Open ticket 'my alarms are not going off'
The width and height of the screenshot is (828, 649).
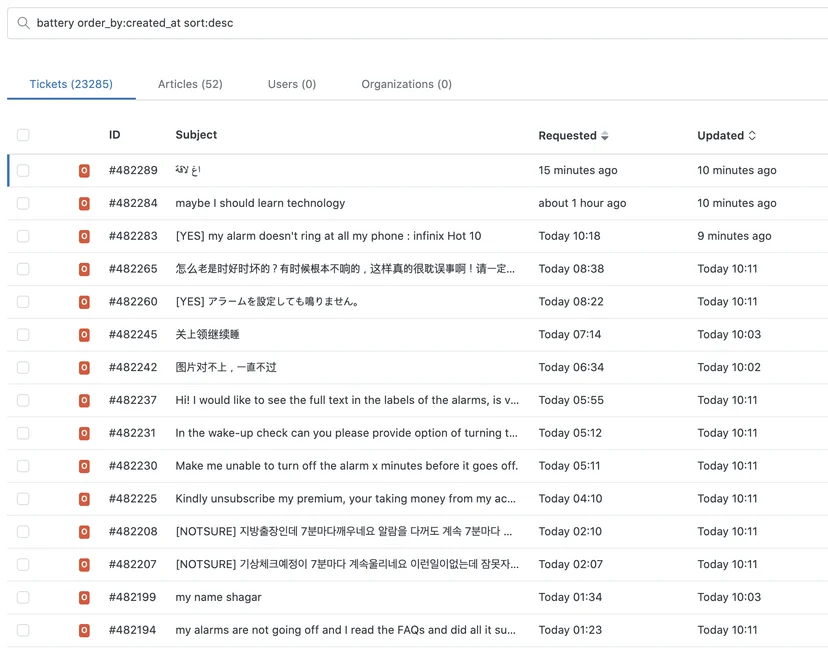345,630
